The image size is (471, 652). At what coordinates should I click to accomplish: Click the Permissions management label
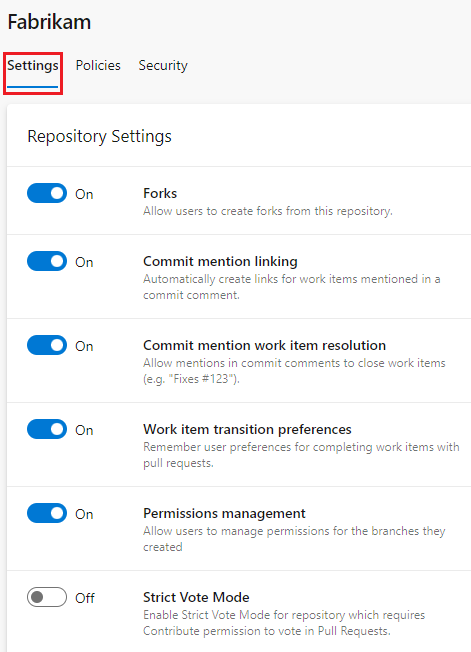click(224, 514)
